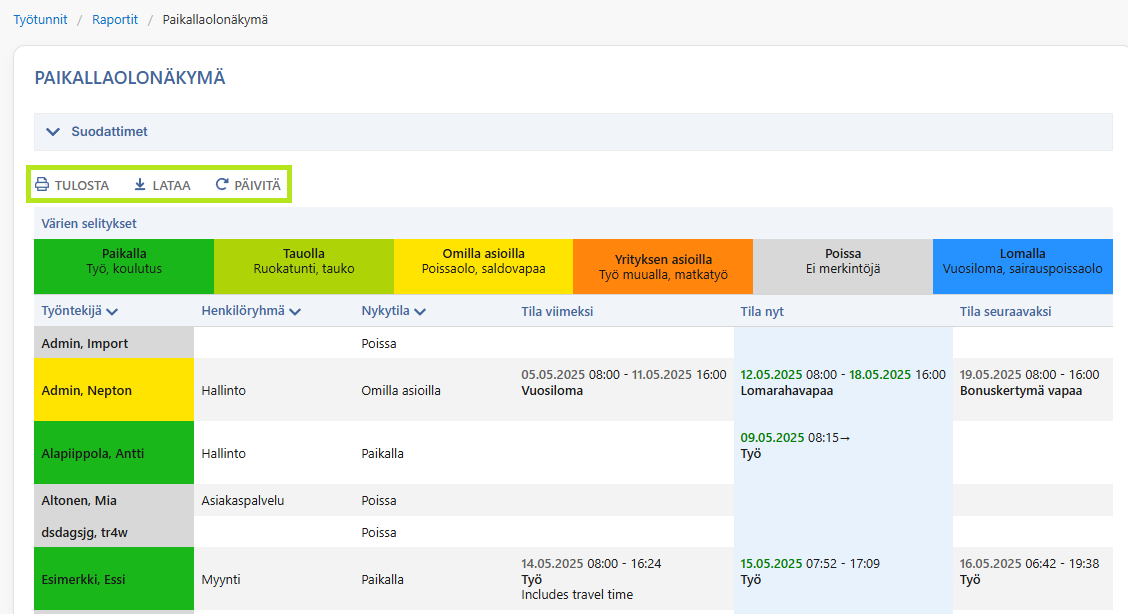Click the 19.05.2025 08:00 - 16:00 entry
This screenshot has width=1128, height=614.
(1029, 375)
